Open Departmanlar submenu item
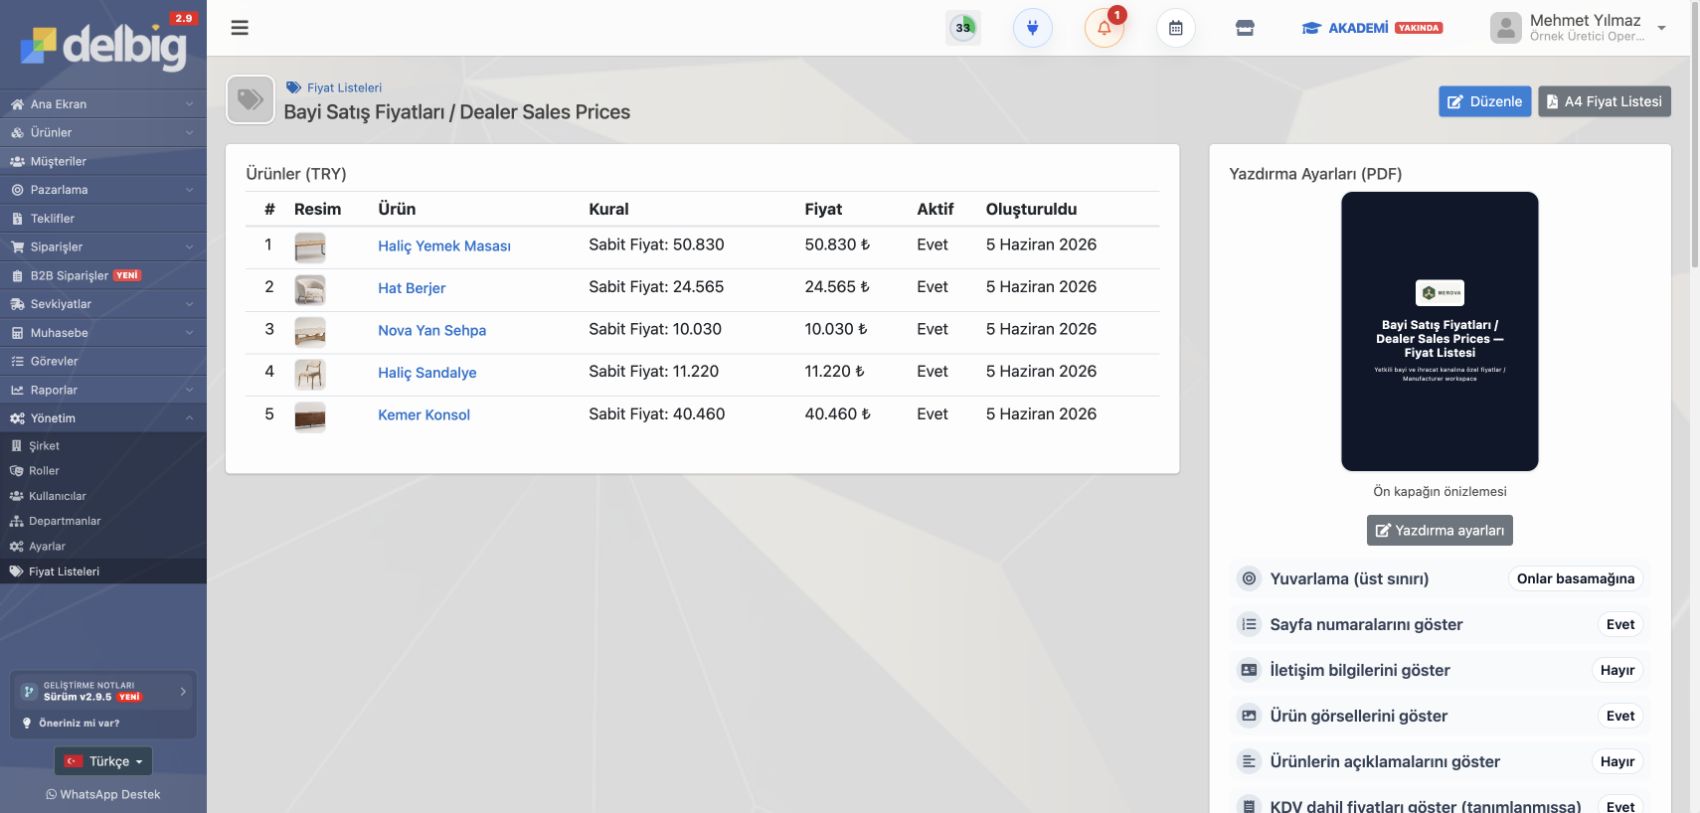The image size is (1700, 813). [103, 521]
